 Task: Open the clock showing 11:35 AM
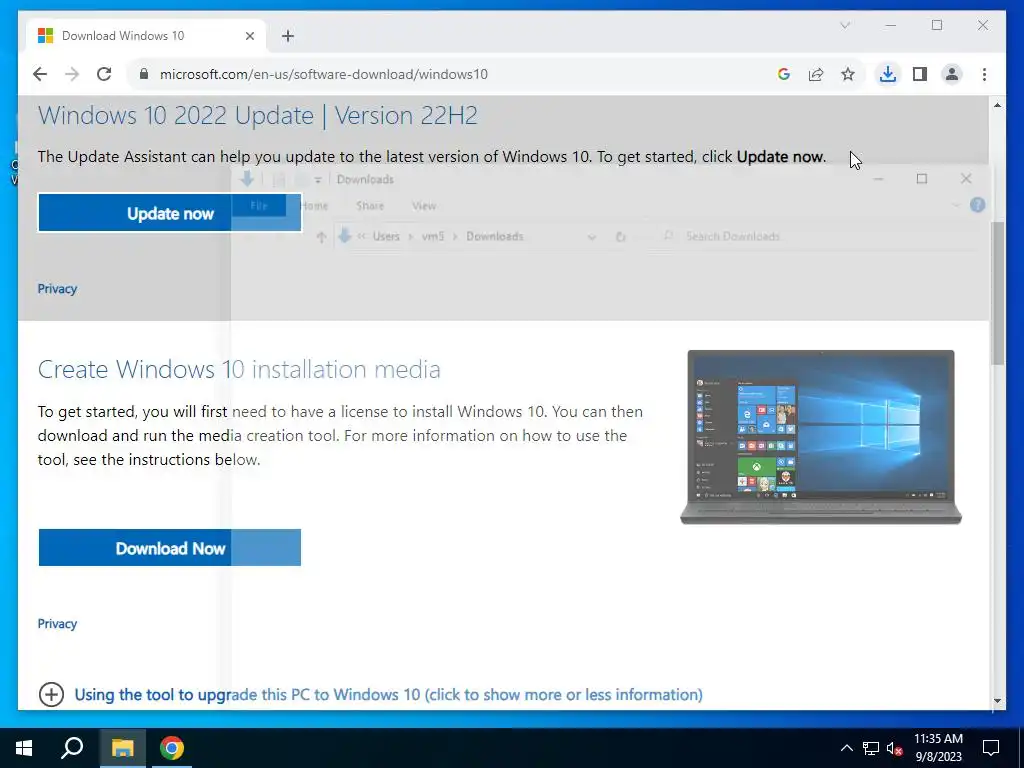pos(938,748)
